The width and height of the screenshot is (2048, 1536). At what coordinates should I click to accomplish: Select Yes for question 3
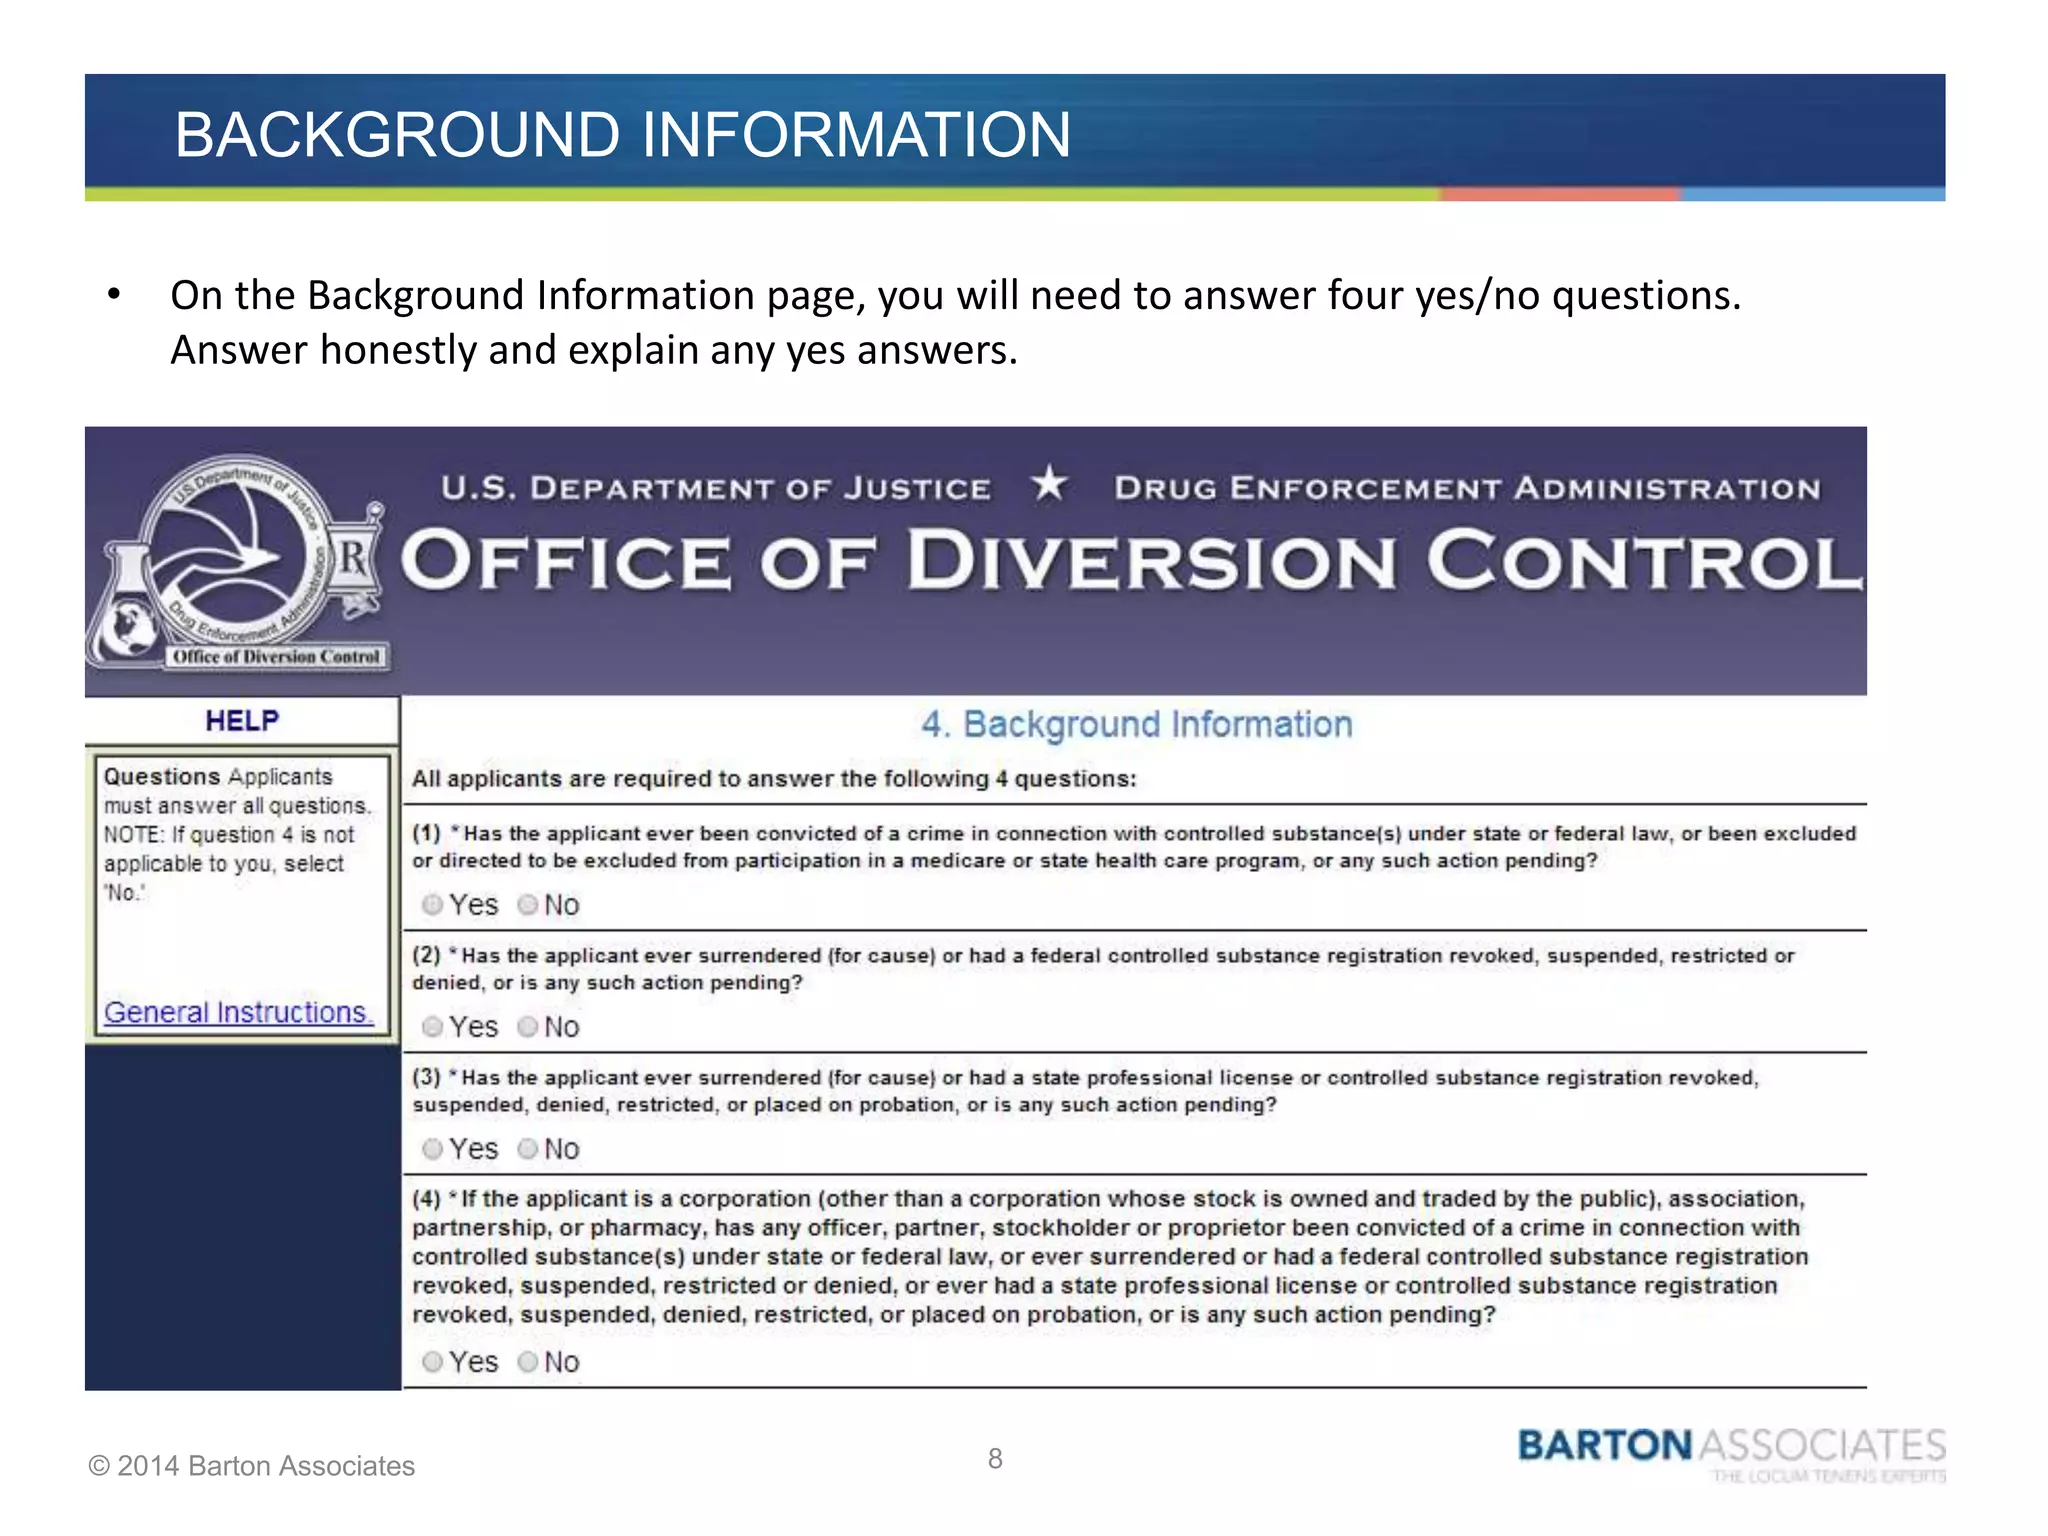click(x=432, y=1149)
